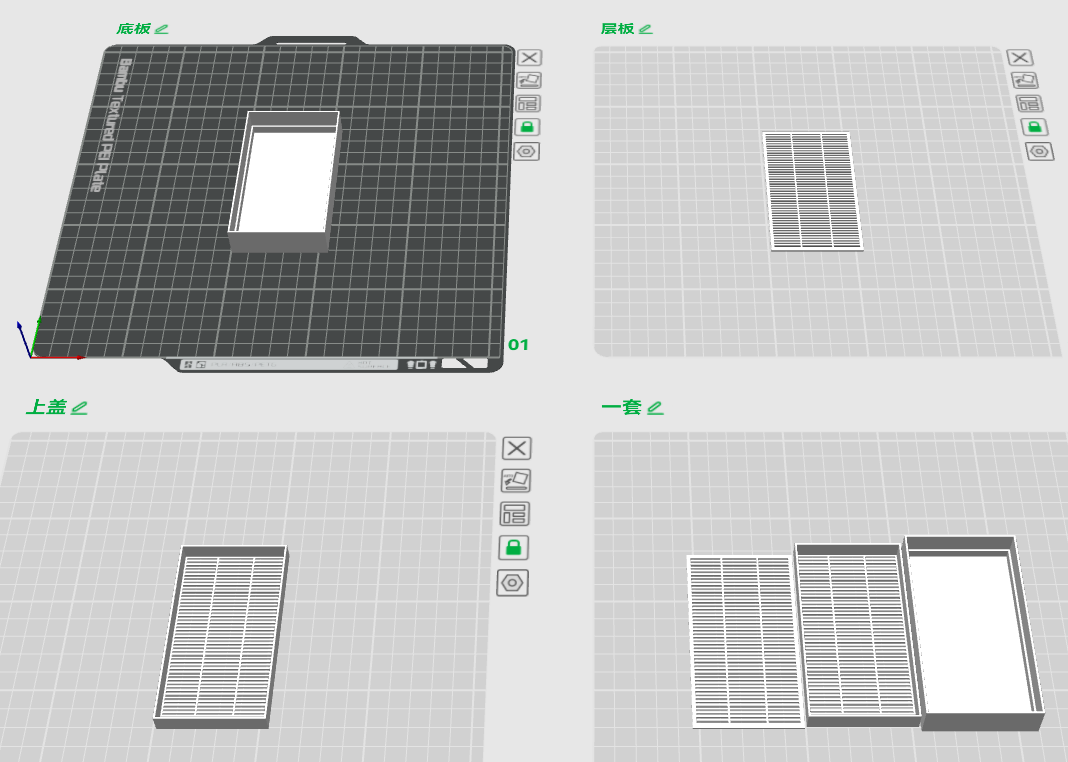This screenshot has height=762, width=1068.
Task: Open plate settings for the 上盖 plate
Action: click(512, 583)
